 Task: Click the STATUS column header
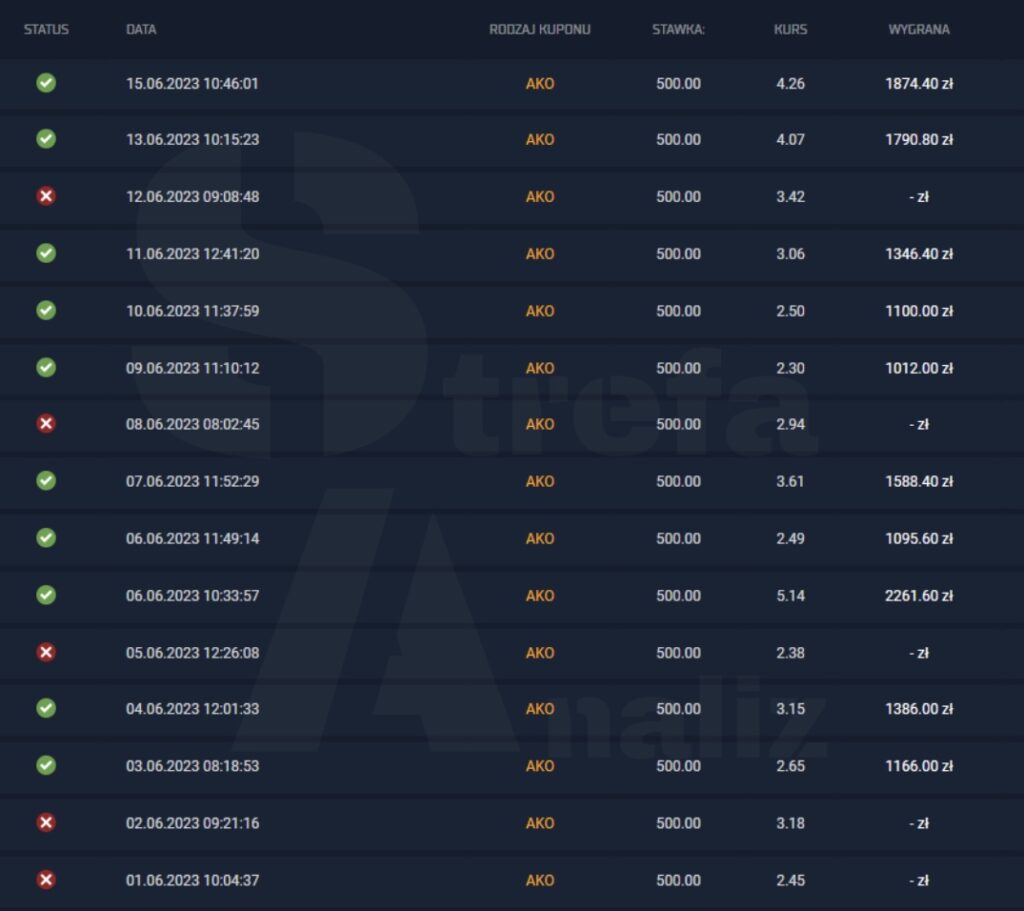tap(46, 29)
